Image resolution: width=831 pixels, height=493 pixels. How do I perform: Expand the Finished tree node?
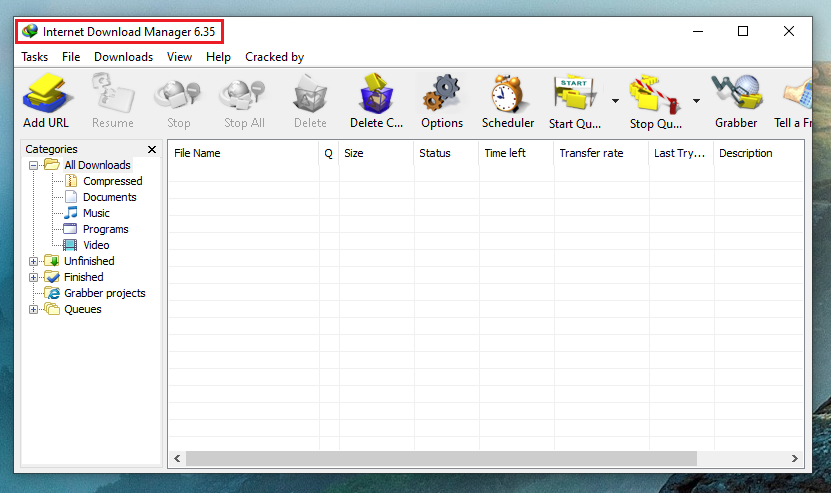[33, 277]
